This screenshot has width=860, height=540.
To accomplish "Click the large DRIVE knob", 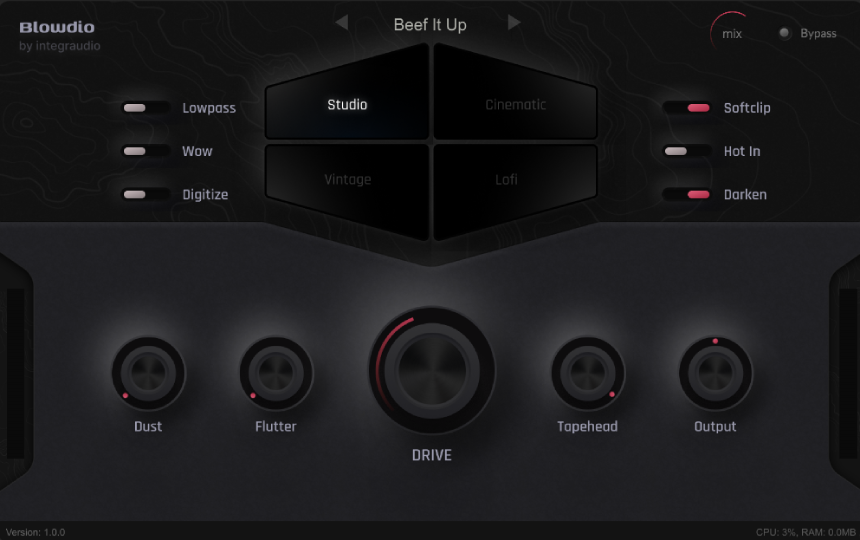I will click(x=432, y=371).
